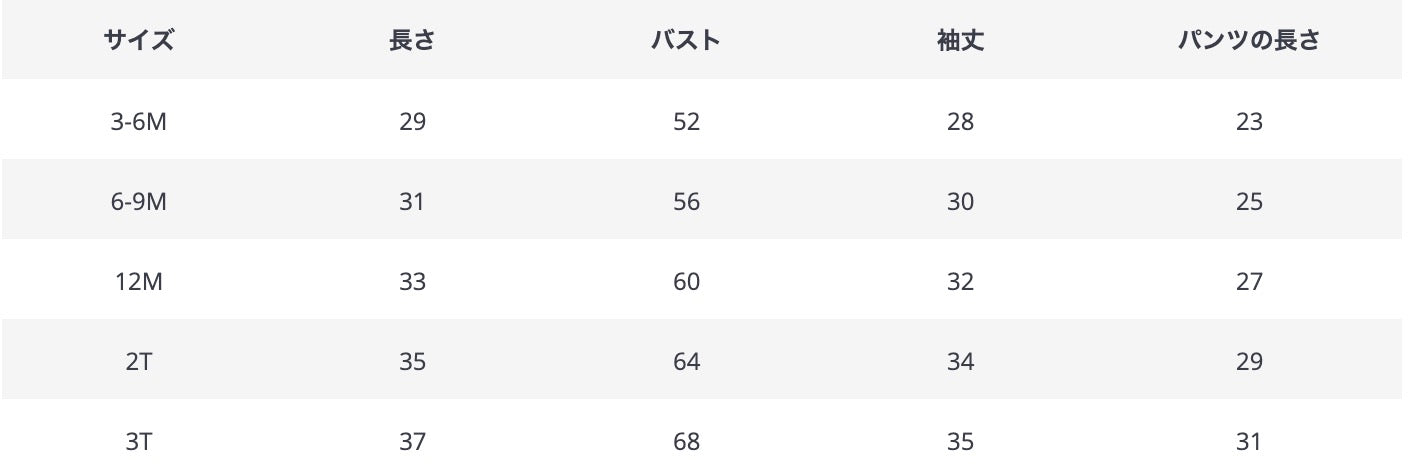This screenshot has height=472, width=1408.
Task: Click pants length 27 for 12M
Action: 1249,282
